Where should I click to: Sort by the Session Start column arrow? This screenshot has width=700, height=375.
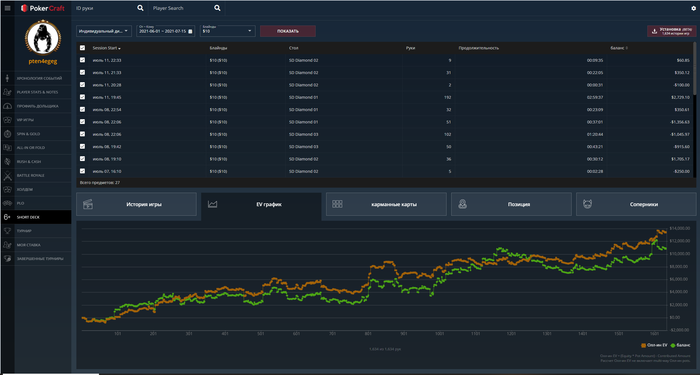pos(120,48)
